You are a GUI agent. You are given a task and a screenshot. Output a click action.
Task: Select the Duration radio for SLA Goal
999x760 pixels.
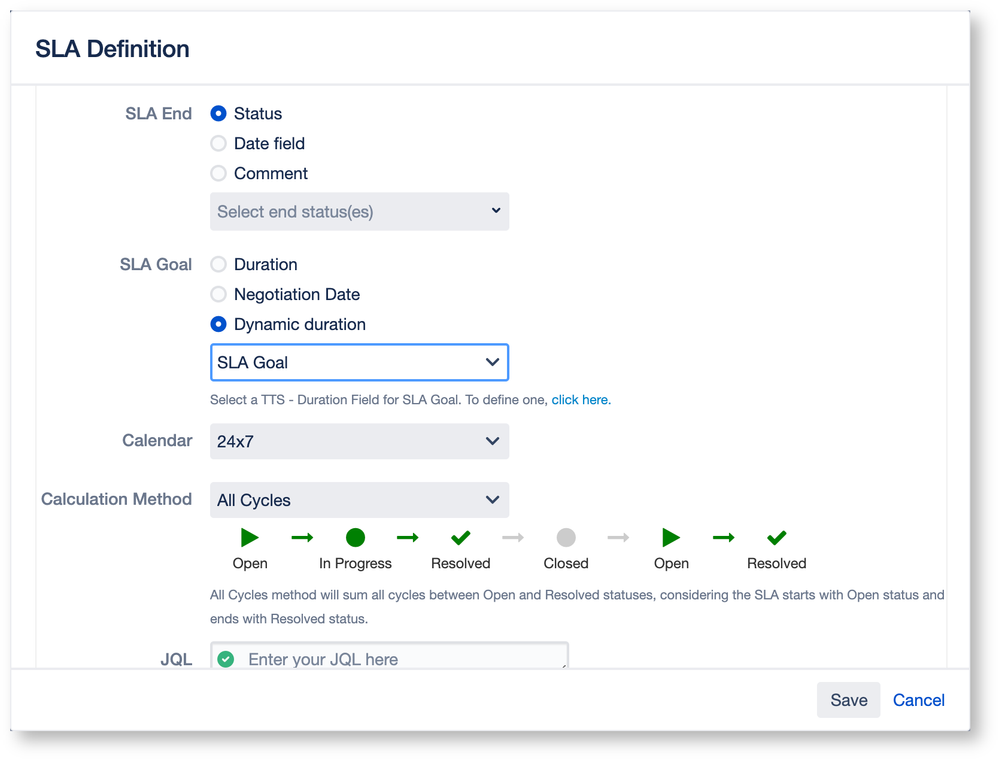(218, 265)
